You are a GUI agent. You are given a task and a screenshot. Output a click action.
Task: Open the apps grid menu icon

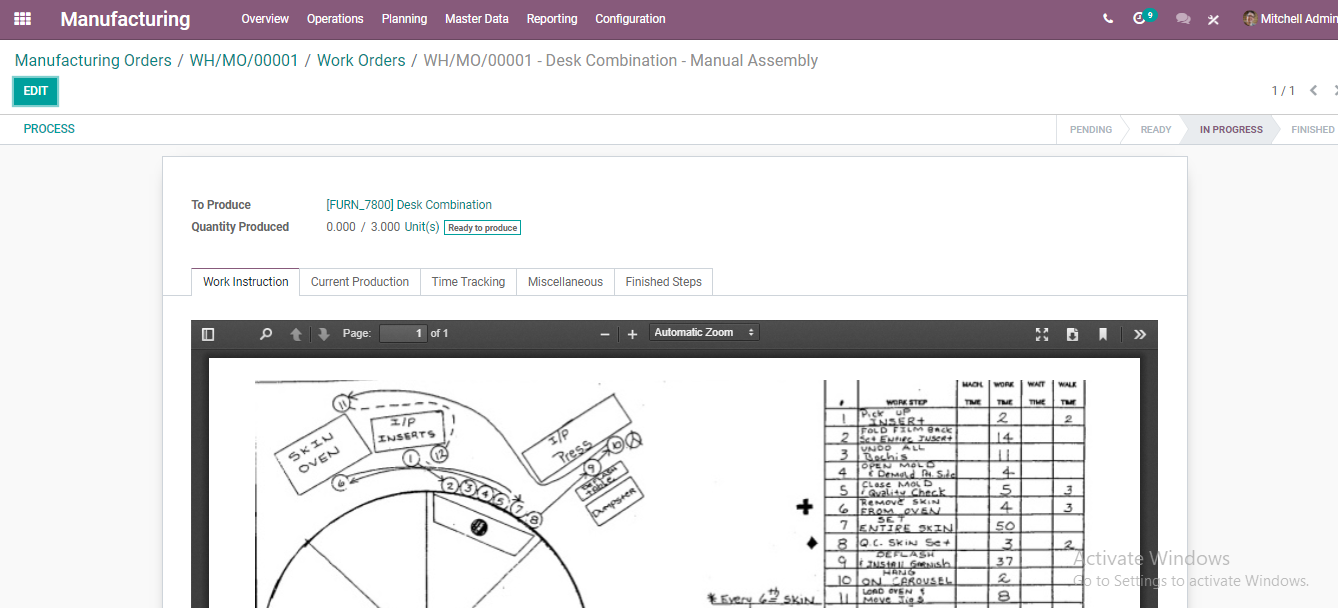(22, 19)
